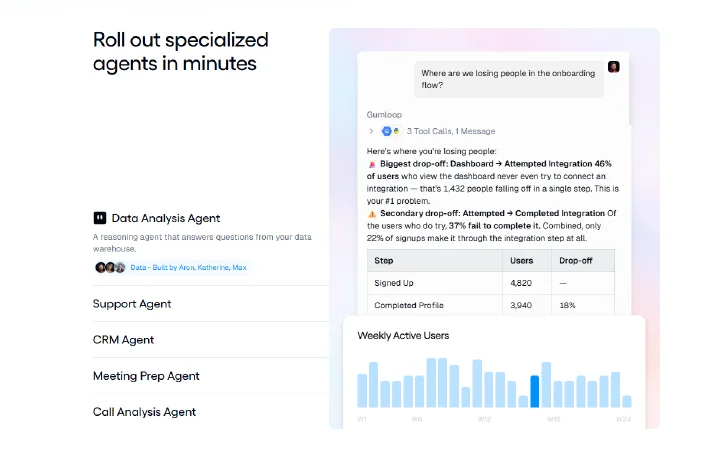
Task: Click the user avatar beside the chat question
Action: click(613, 67)
